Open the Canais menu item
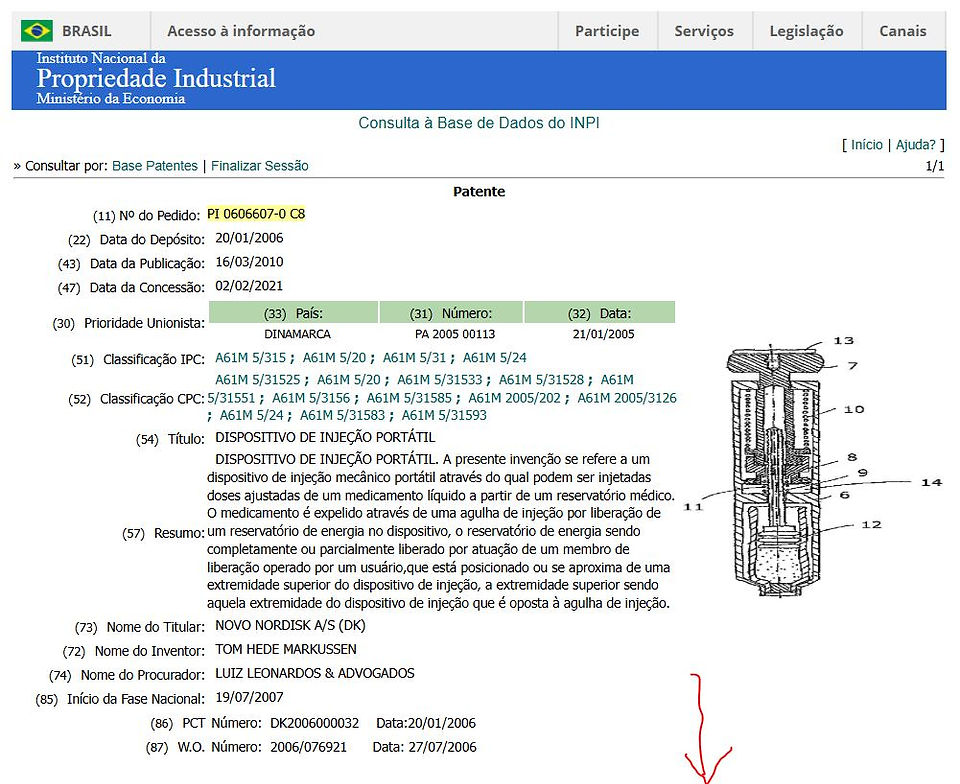960x784 pixels. coord(902,31)
